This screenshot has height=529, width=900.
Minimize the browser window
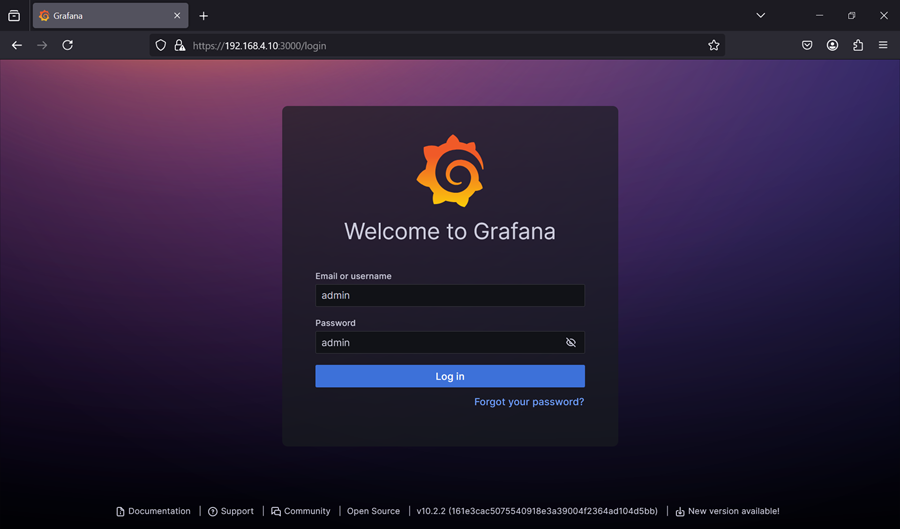click(x=820, y=15)
